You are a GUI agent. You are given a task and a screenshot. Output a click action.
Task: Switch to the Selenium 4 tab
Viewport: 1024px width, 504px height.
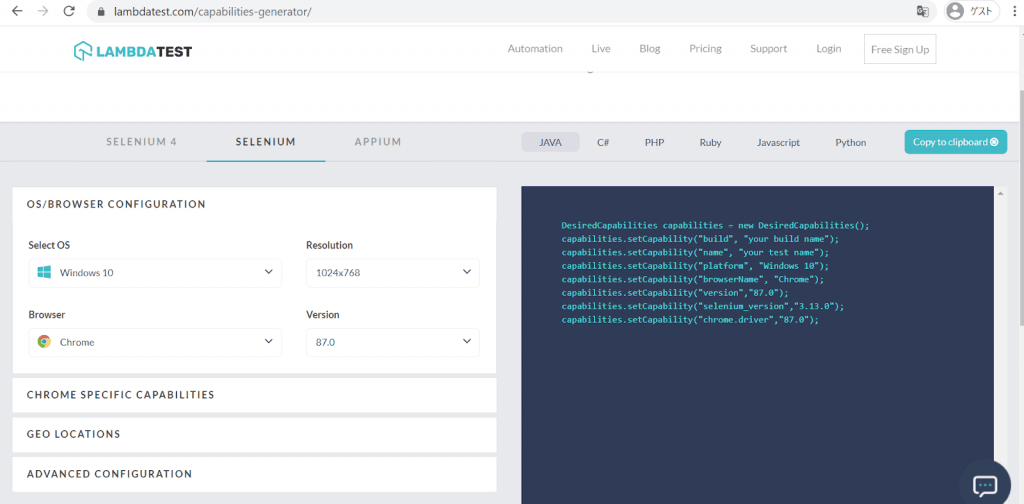(x=142, y=142)
